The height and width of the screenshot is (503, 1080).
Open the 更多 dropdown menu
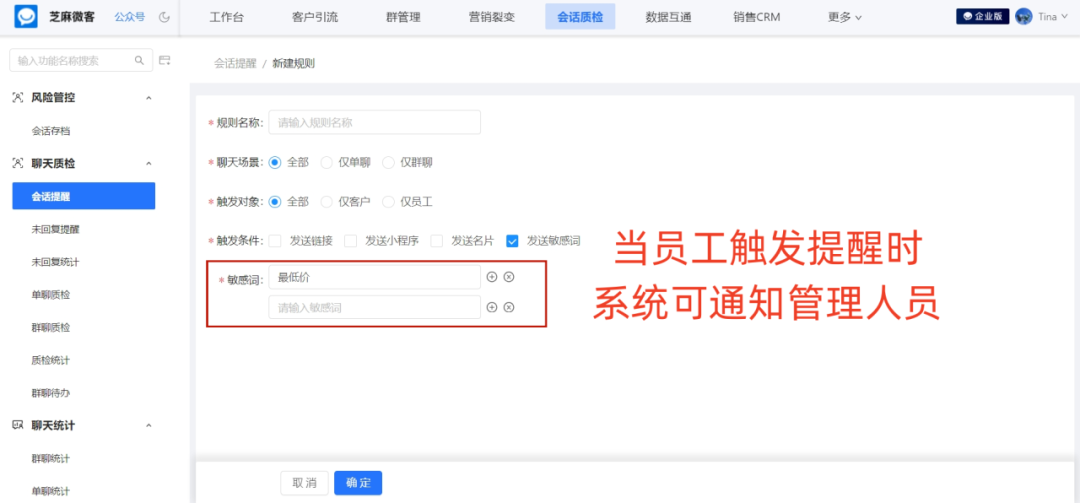pyautogui.click(x=844, y=17)
